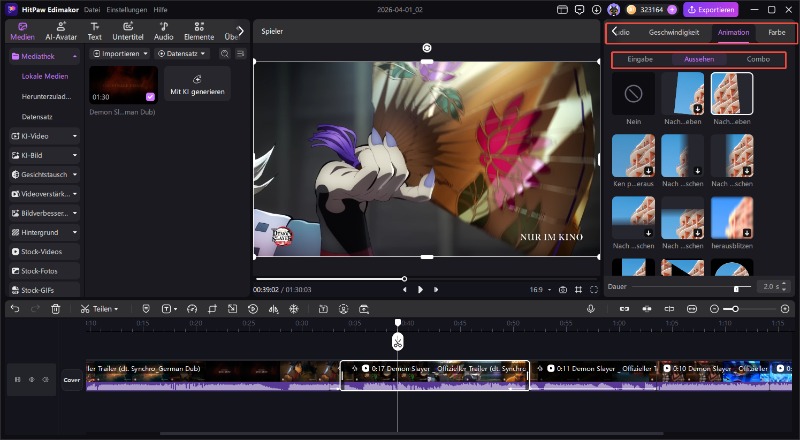800x440 pixels.
Task: Click 'Mit KI generieren' button
Action: coord(197,85)
